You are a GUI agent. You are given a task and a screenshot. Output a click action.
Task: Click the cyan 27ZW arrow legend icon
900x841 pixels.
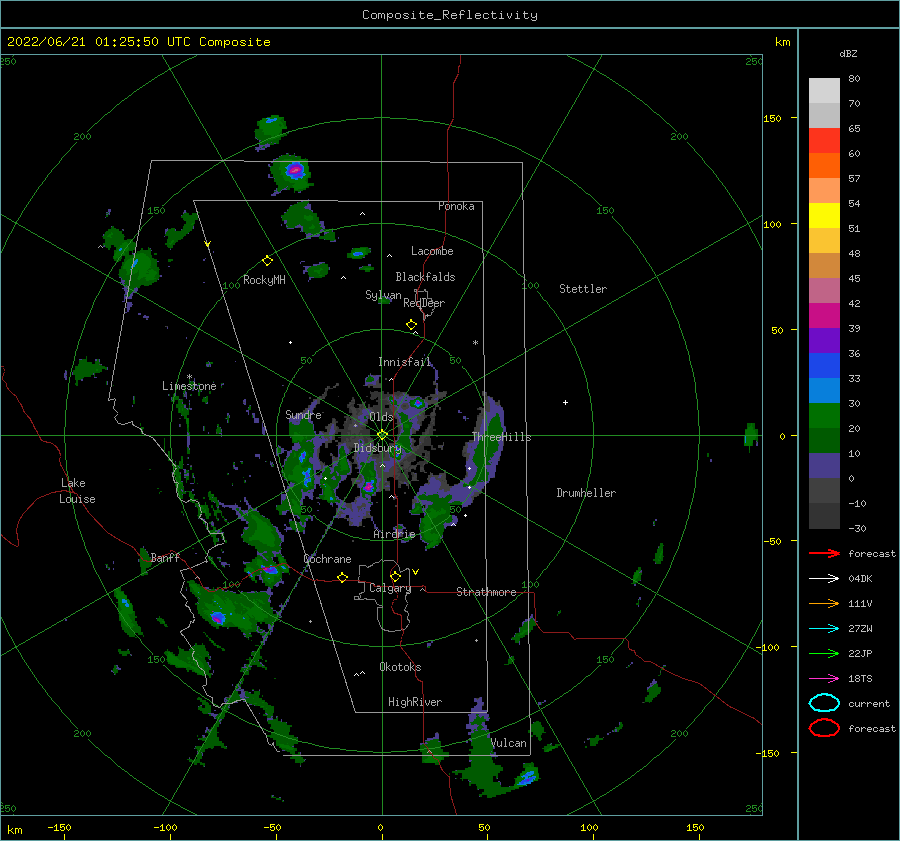point(824,629)
